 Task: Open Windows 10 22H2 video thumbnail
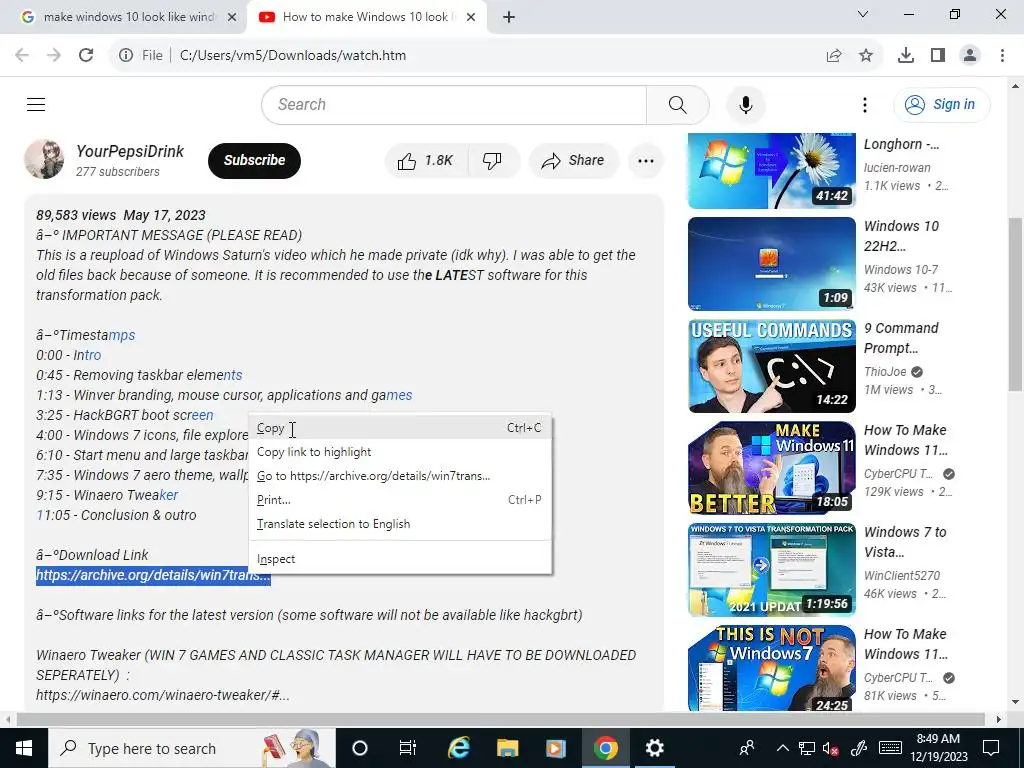click(x=771, y=264)
